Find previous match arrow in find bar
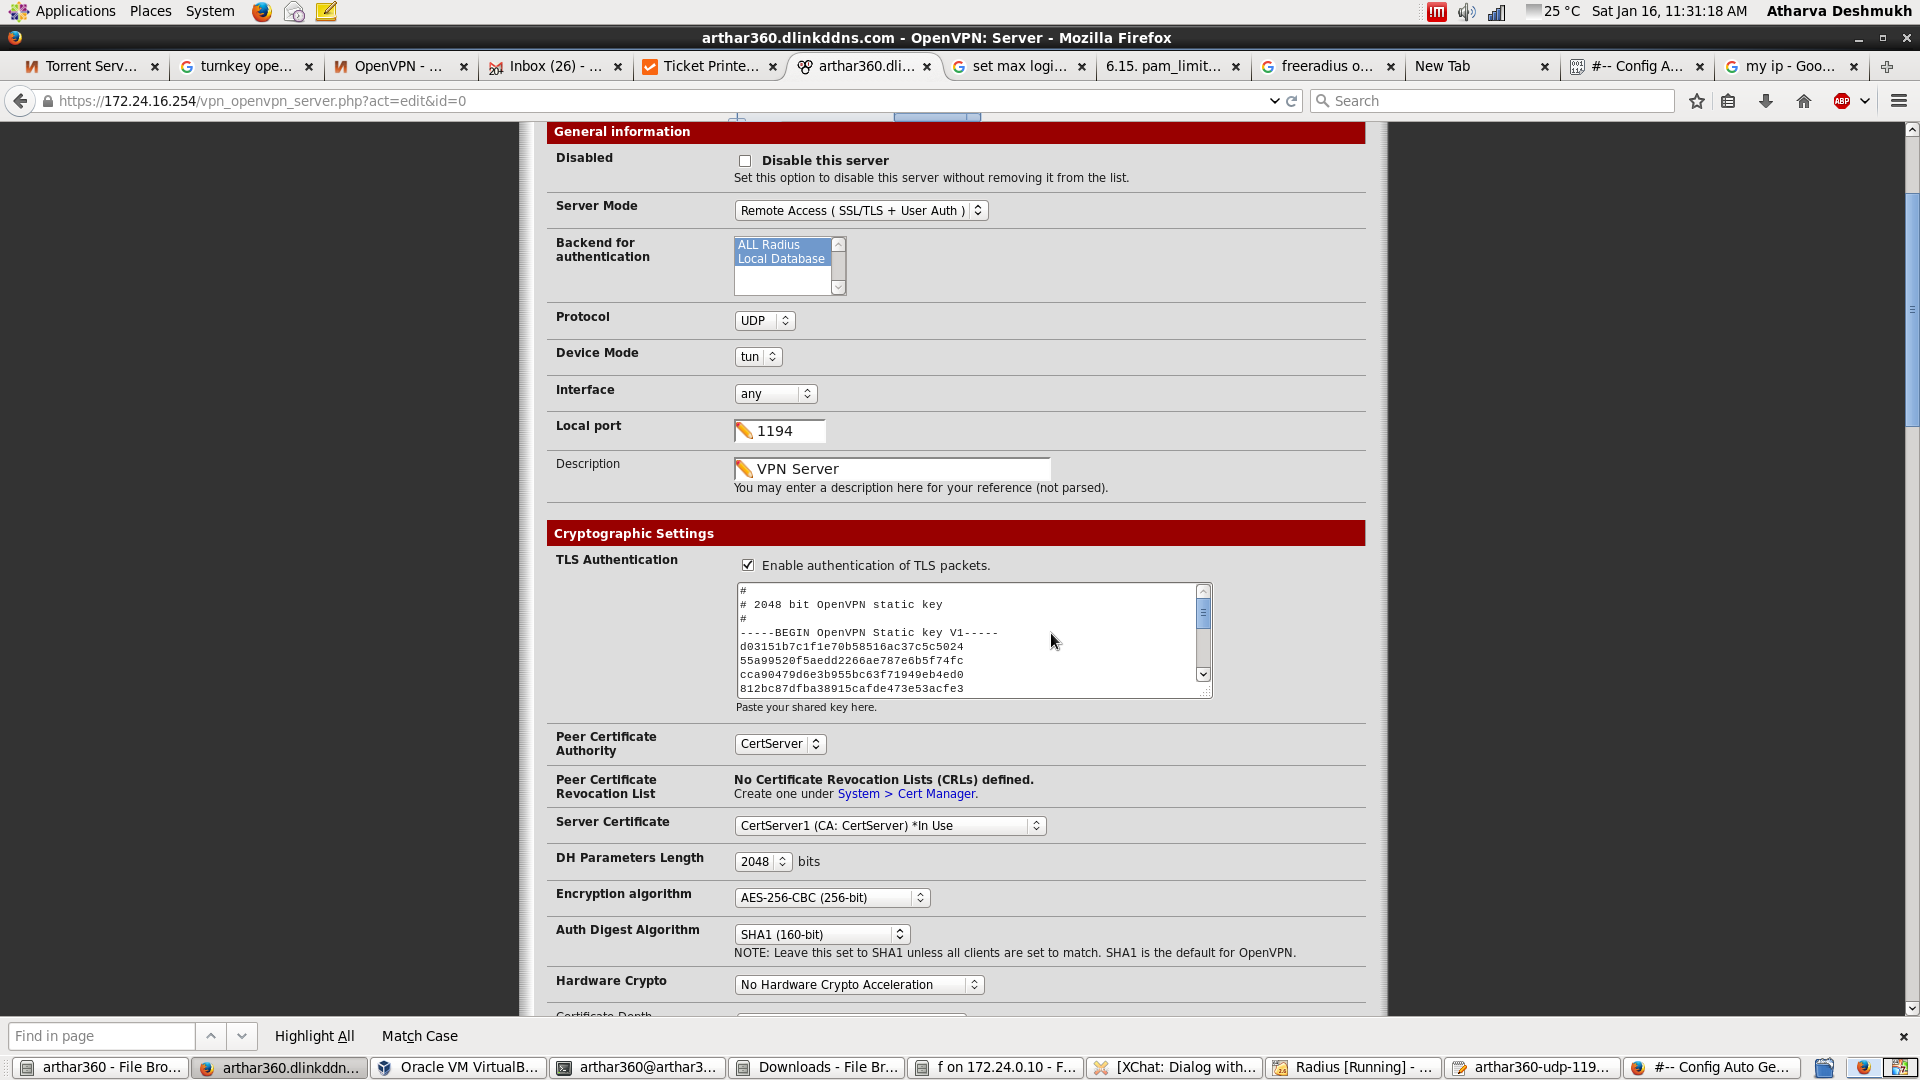Image resolution: width=1920 pixels, height=1080 pixels. (x=211, y=1036)
